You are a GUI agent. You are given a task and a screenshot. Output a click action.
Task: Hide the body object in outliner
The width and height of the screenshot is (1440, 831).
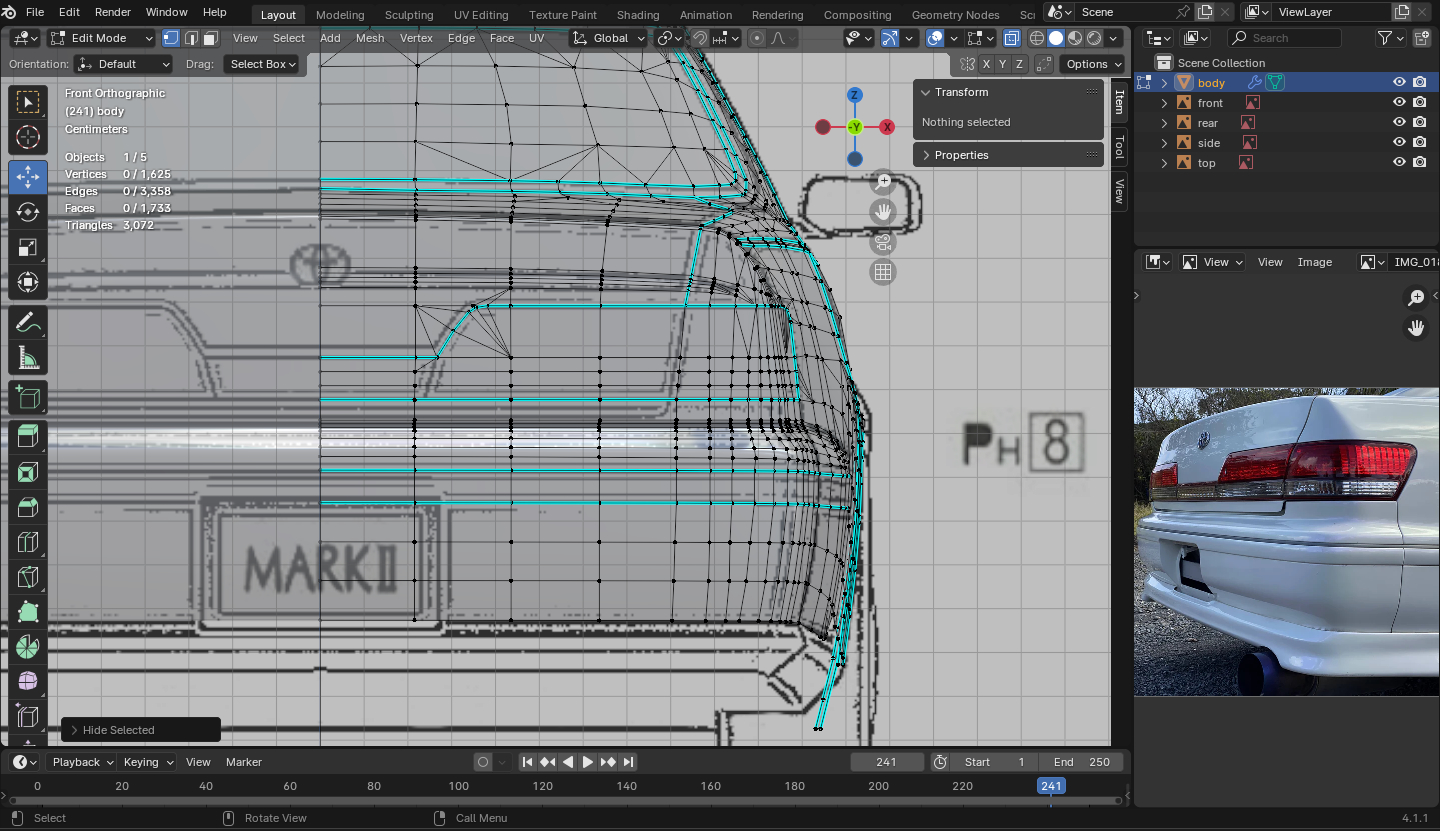pos(1399,83)
